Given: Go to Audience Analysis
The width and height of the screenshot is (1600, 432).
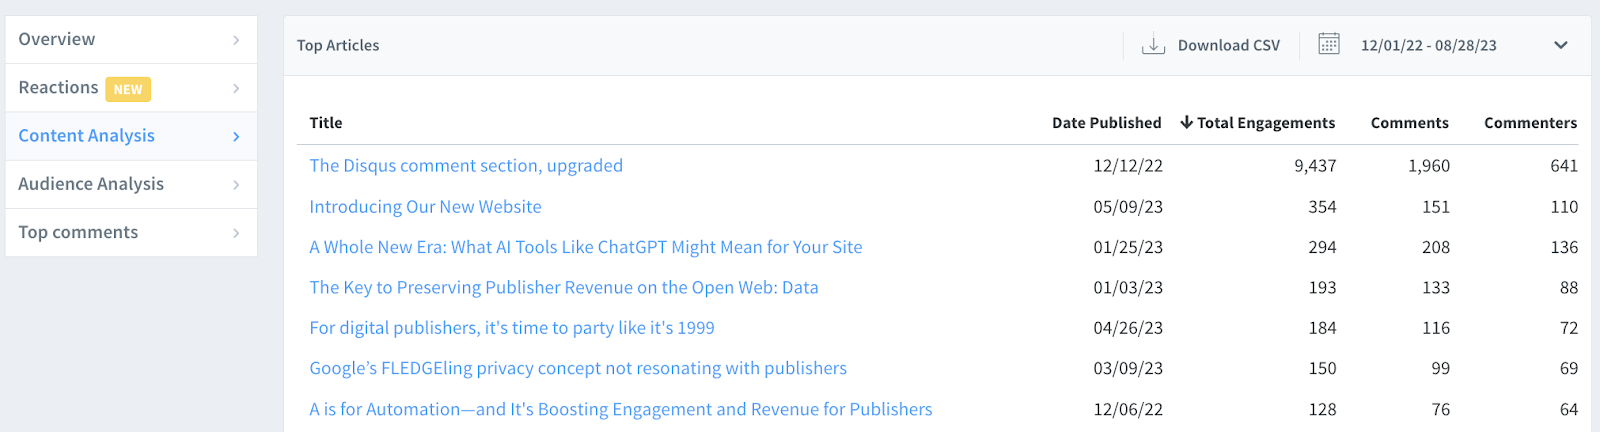Looking at the screenshot, I should pyautogui.click(x=91, y=183).
